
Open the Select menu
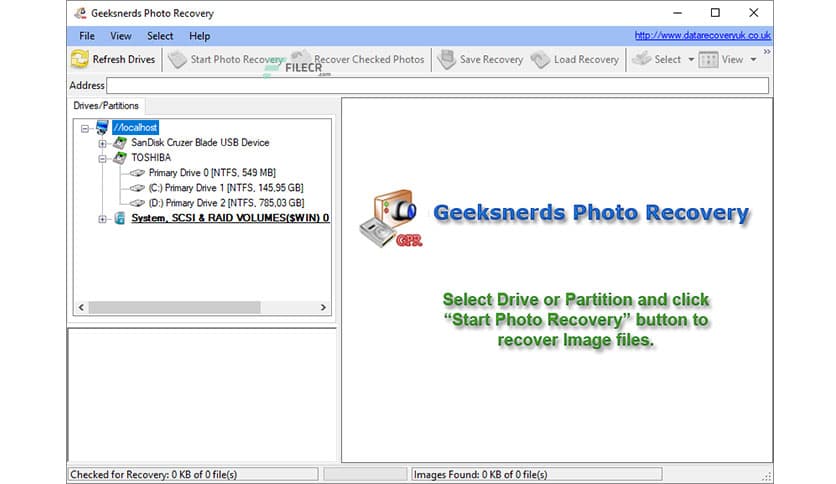coord(160,36)
